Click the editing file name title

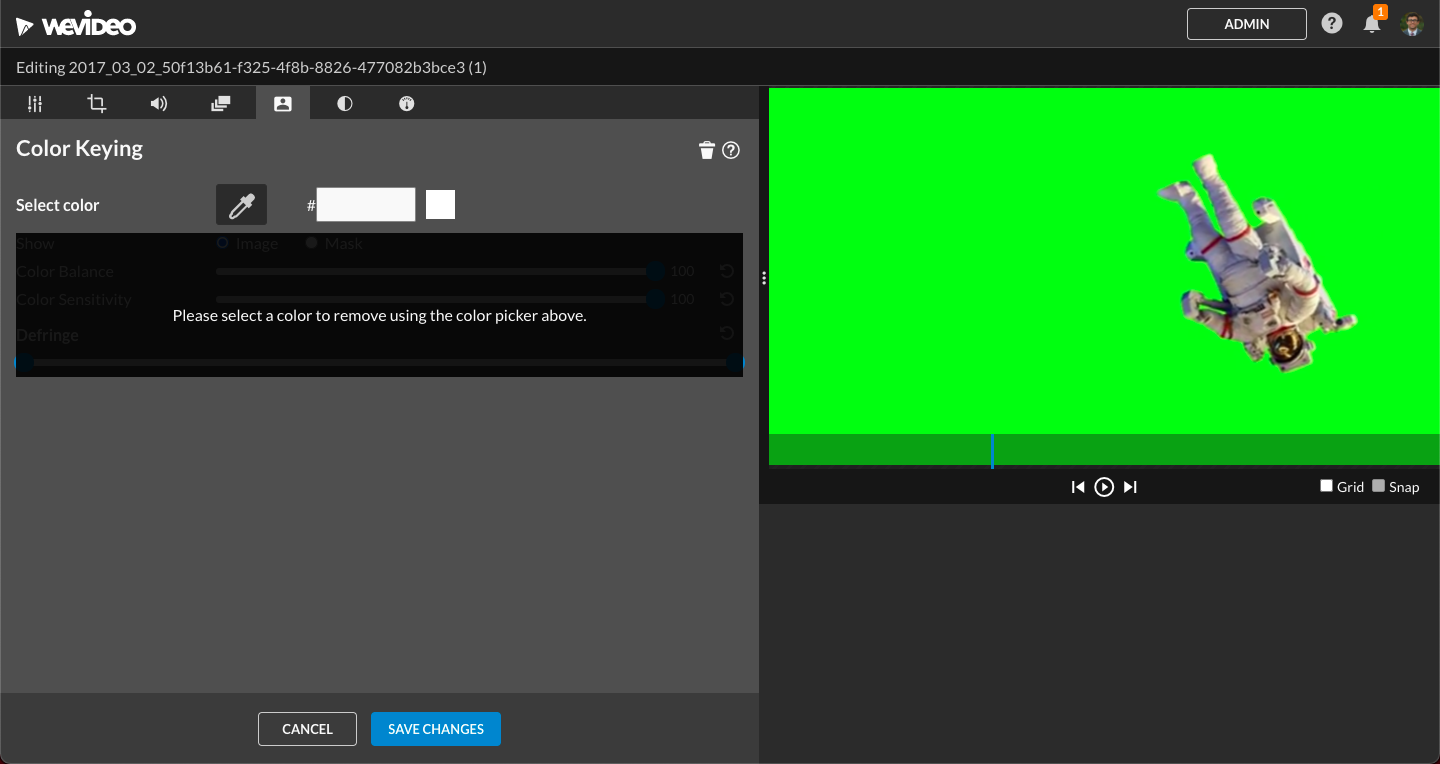point(251,67)
